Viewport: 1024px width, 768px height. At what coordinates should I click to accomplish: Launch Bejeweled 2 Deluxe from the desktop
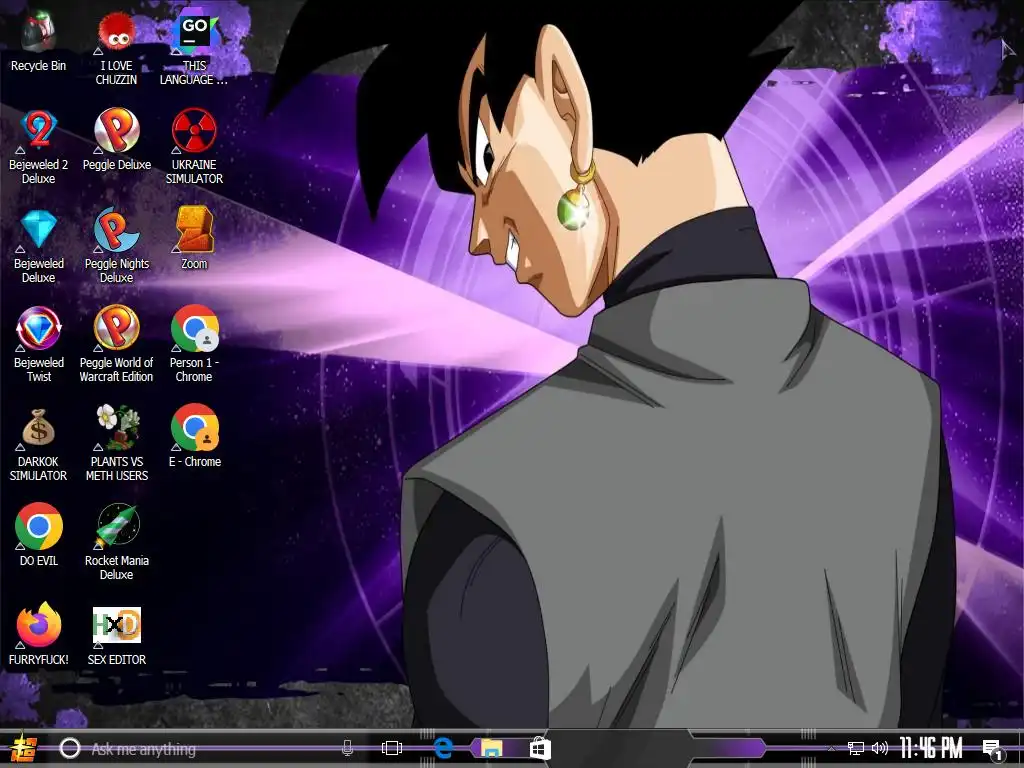point(39,131)
